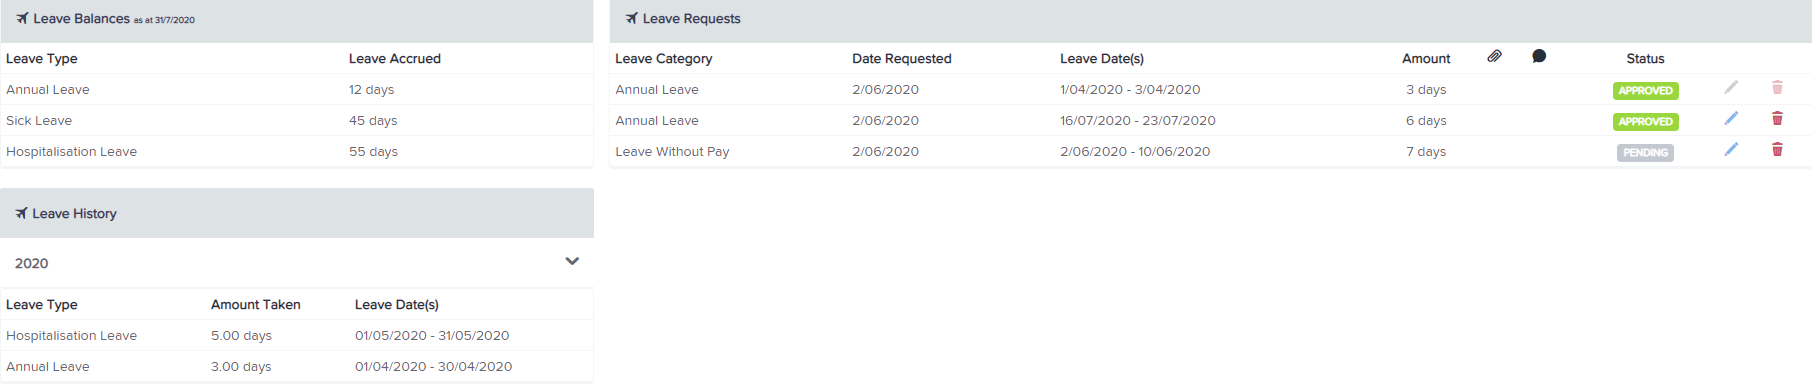Click the airplane icon beside Leave History
The image size is (1812, 386).
coord(21,213)
